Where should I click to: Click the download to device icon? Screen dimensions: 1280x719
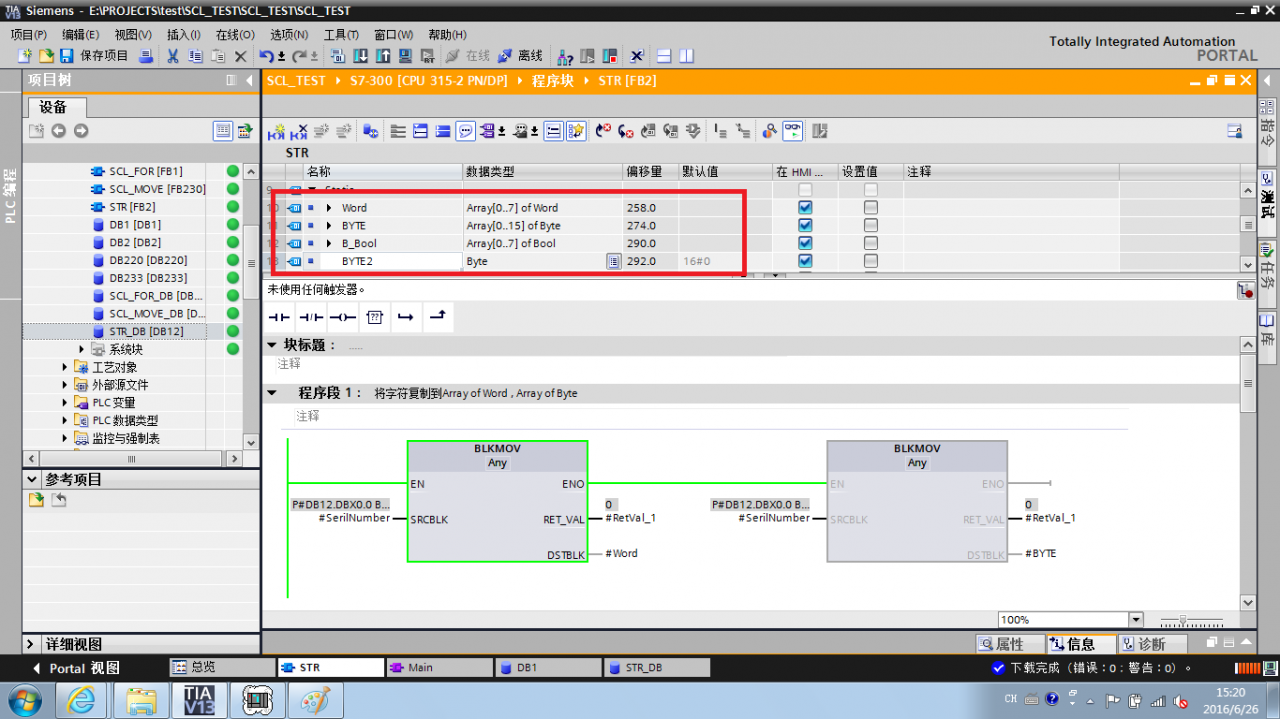click(x=361, y=56)
